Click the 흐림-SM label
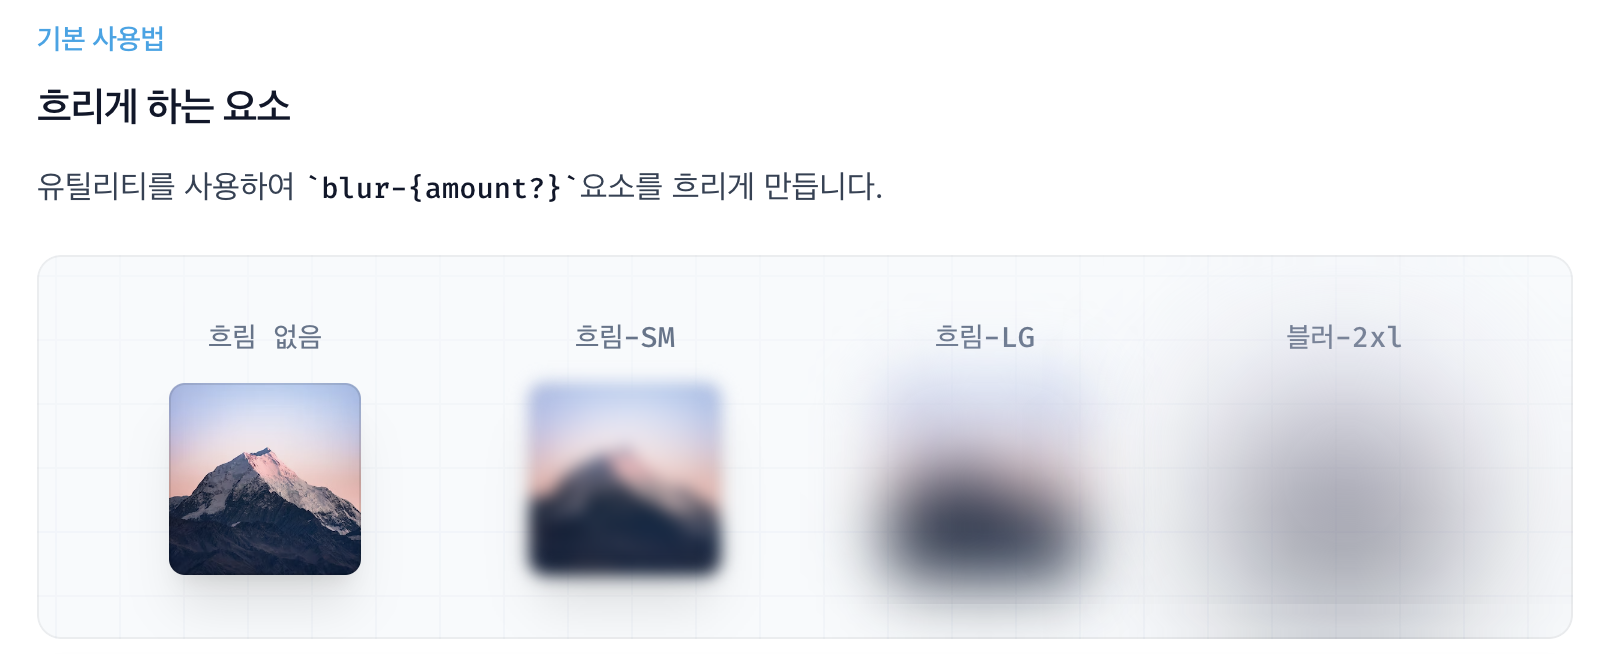 click(x=625, y=337)
